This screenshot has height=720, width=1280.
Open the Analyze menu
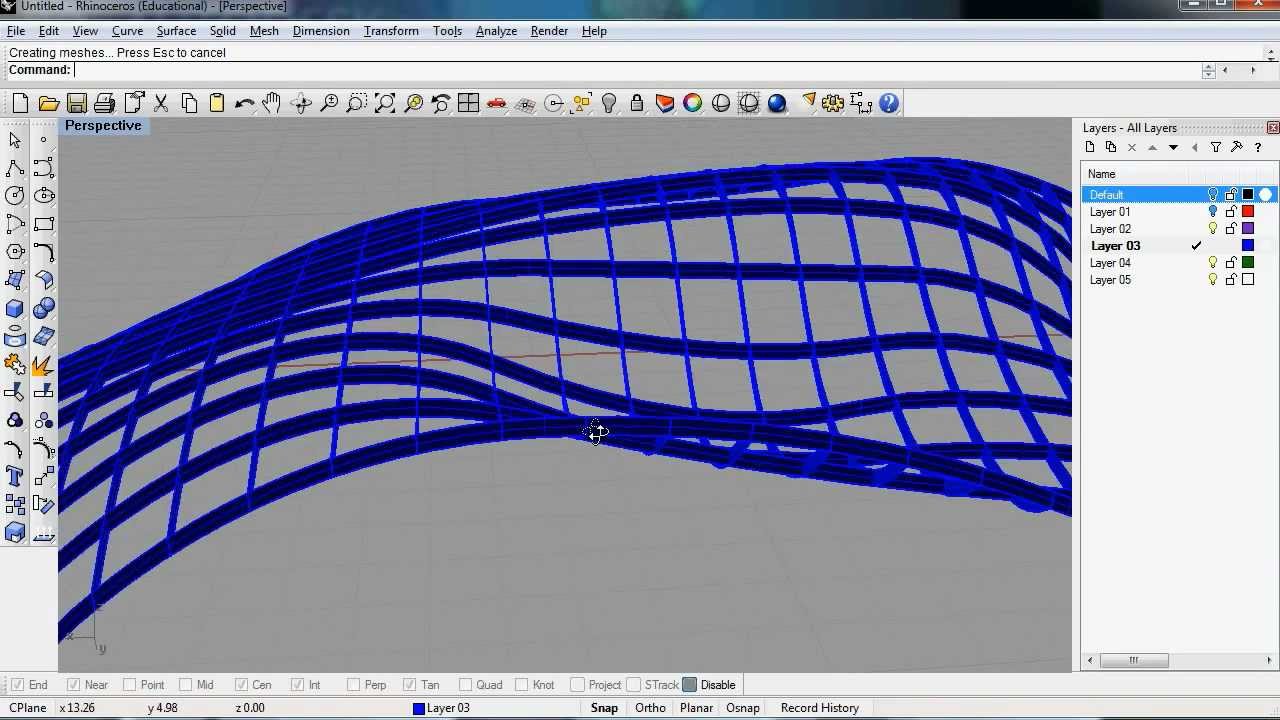click(x=496, y=31)
